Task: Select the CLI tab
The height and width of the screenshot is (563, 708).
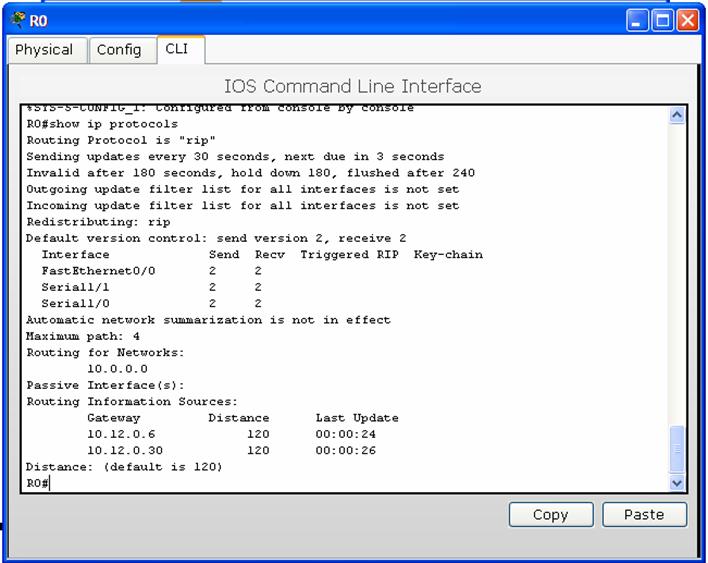Action: [x=177, y=49]
